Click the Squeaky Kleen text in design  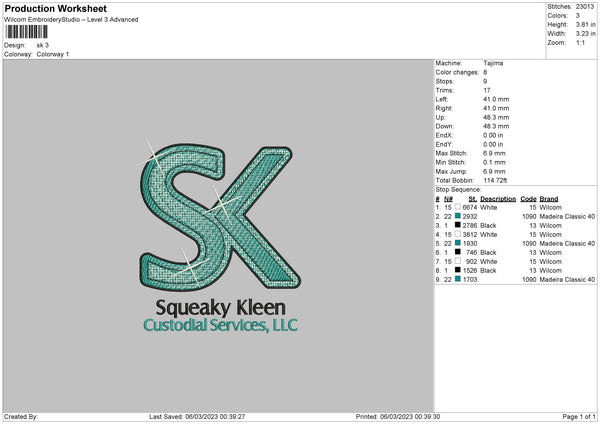pyautogui.click(x=220, y=308)
